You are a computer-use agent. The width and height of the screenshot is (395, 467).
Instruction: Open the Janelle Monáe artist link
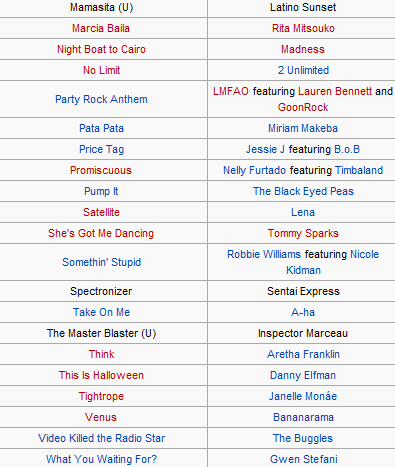click(303, 396)
